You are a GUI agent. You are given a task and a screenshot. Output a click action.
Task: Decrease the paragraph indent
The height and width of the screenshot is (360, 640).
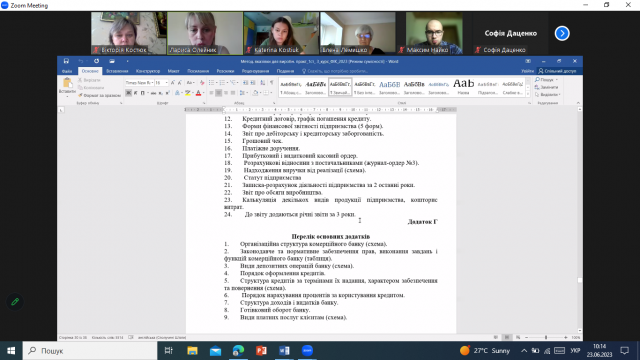tap(245, 83)
